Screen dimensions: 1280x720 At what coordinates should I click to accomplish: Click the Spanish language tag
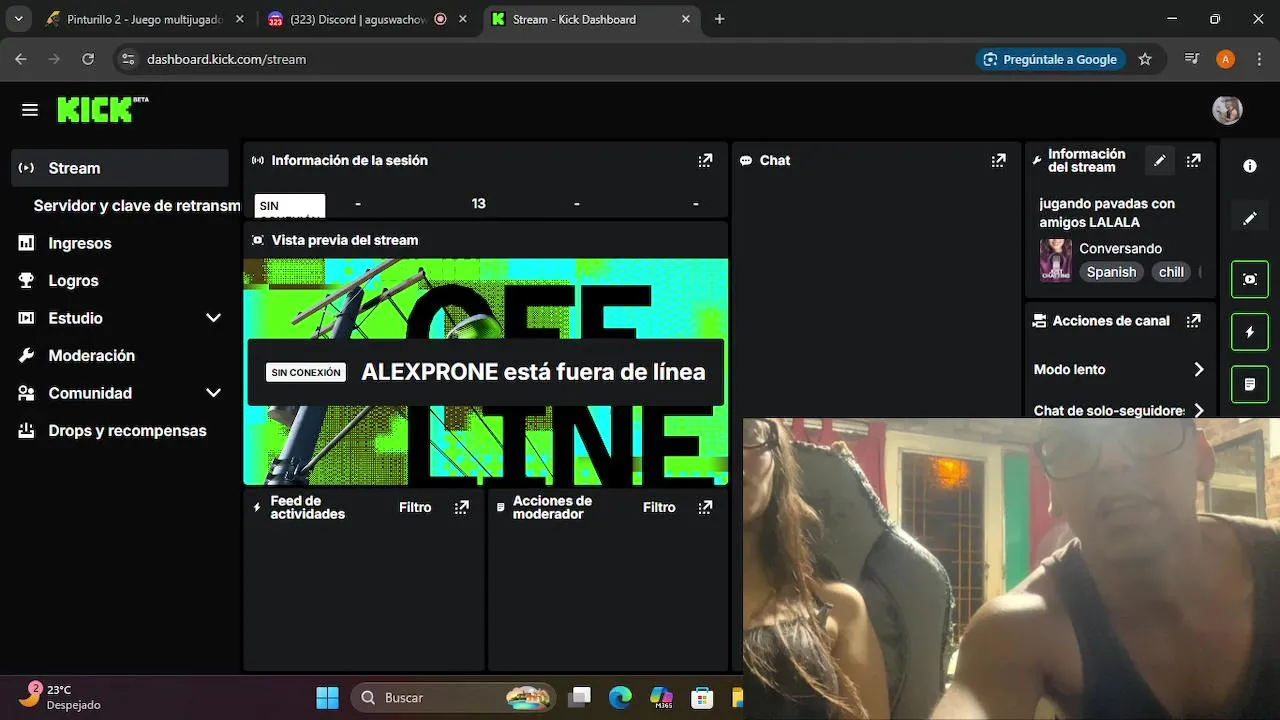1111,272
